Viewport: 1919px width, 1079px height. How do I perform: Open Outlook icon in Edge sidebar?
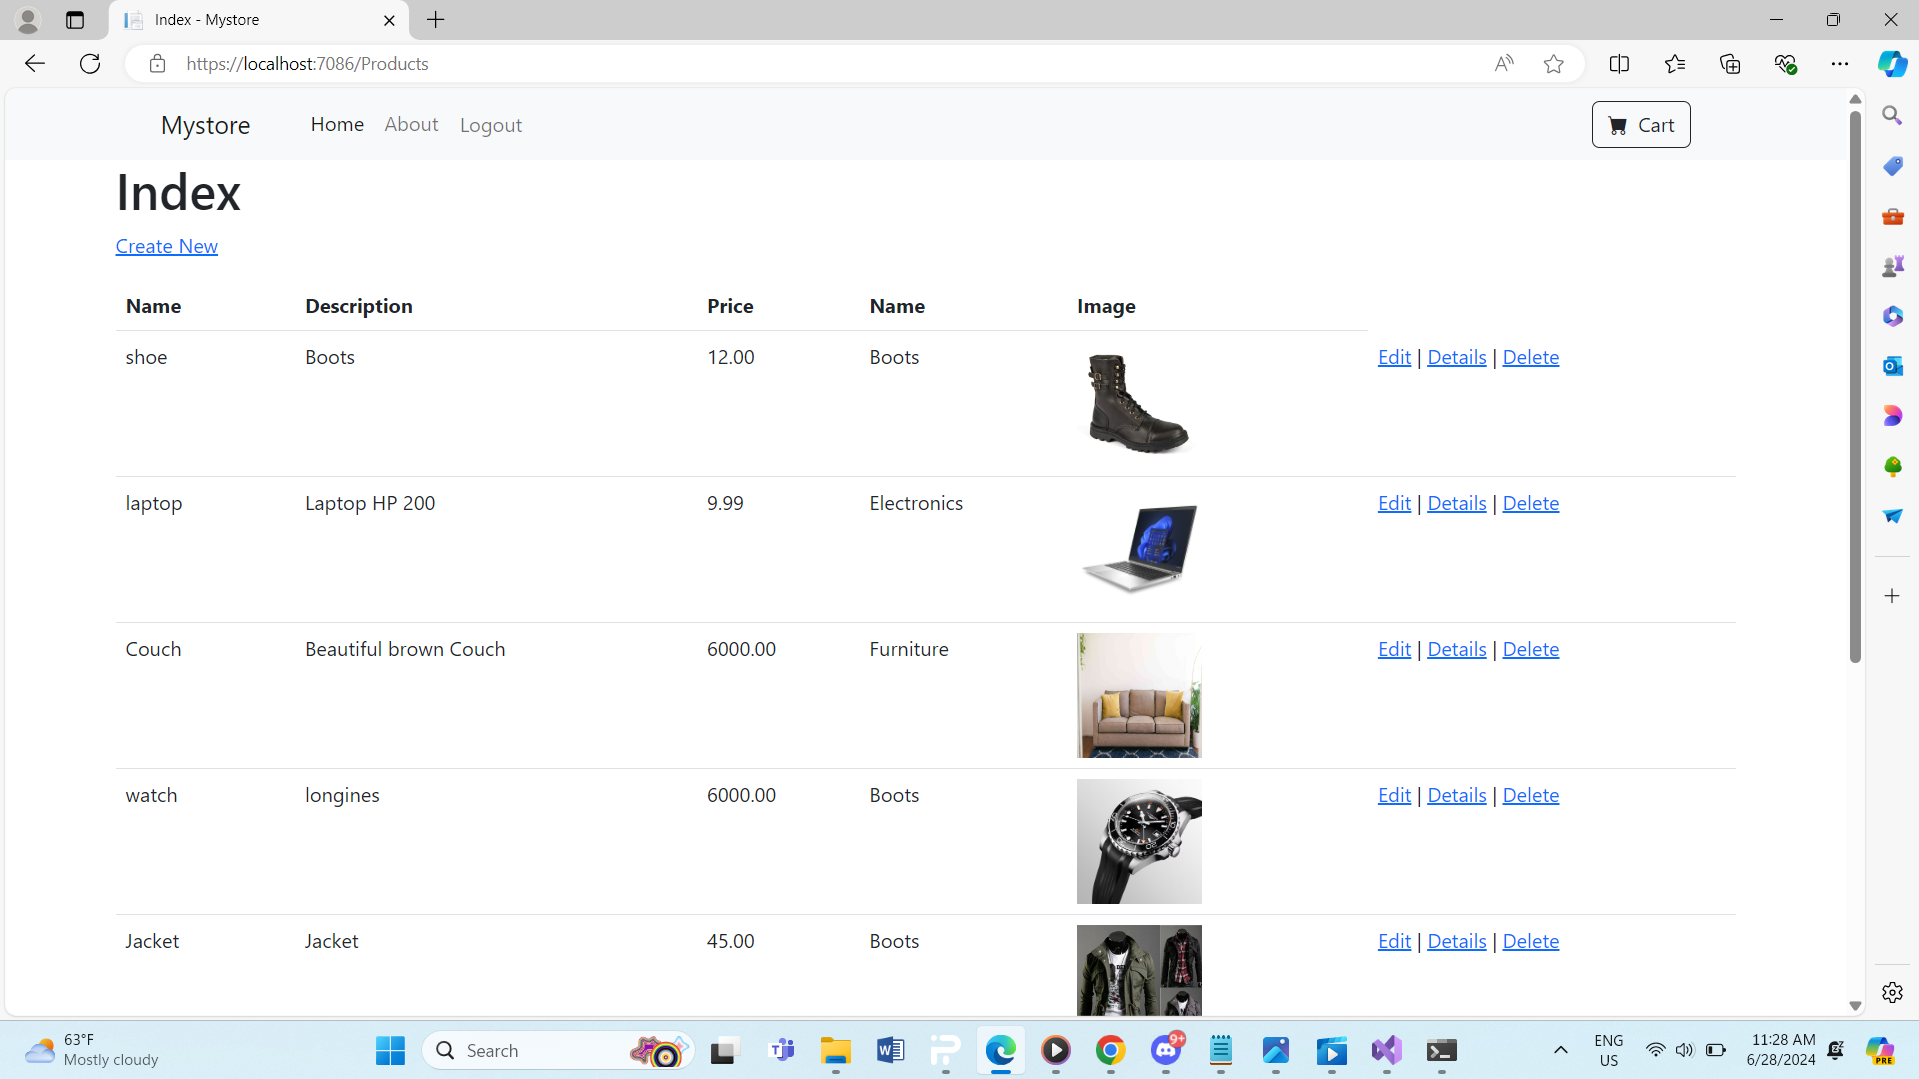pos(1892,366)
